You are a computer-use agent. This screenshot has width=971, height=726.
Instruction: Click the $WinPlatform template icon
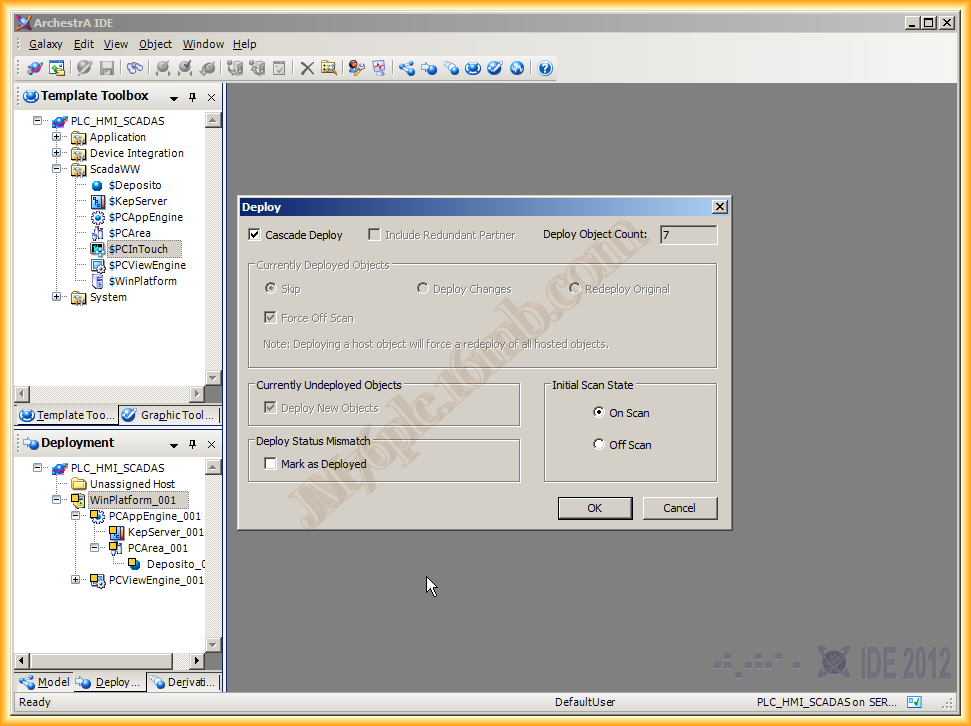[98, 281]
